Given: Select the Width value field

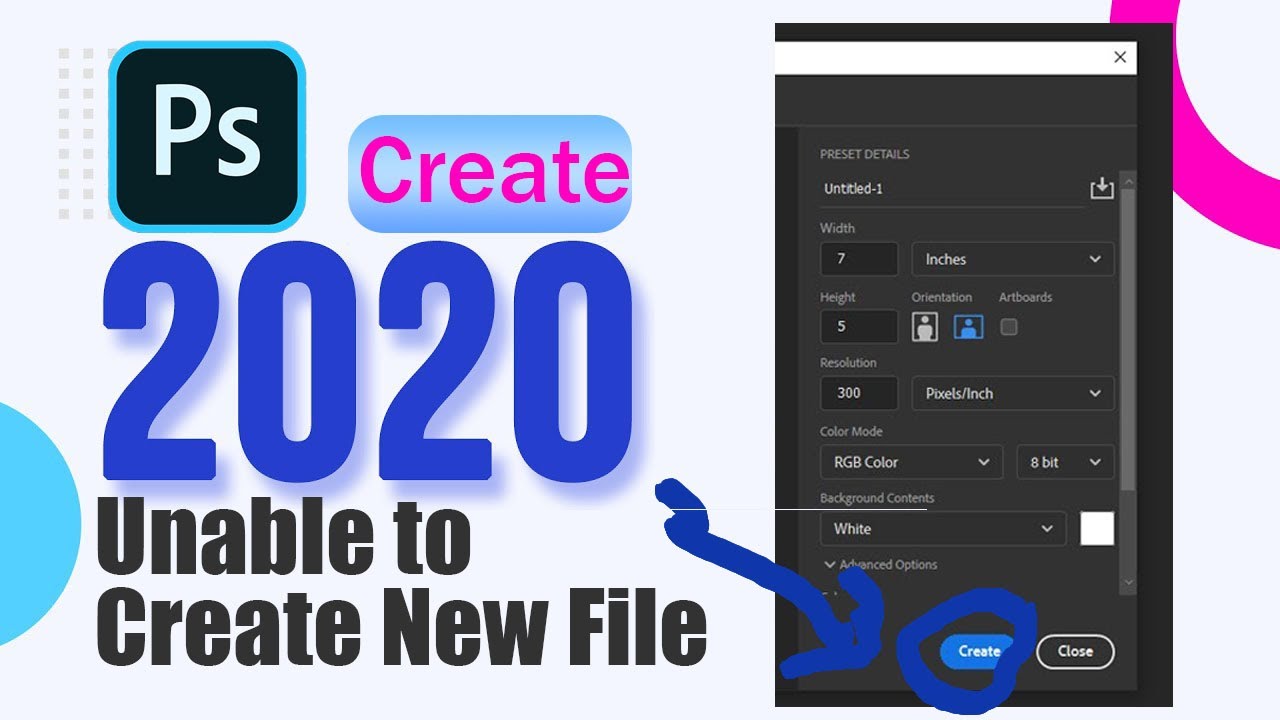Looking at the screenshot, I should [x=858, y=259].
